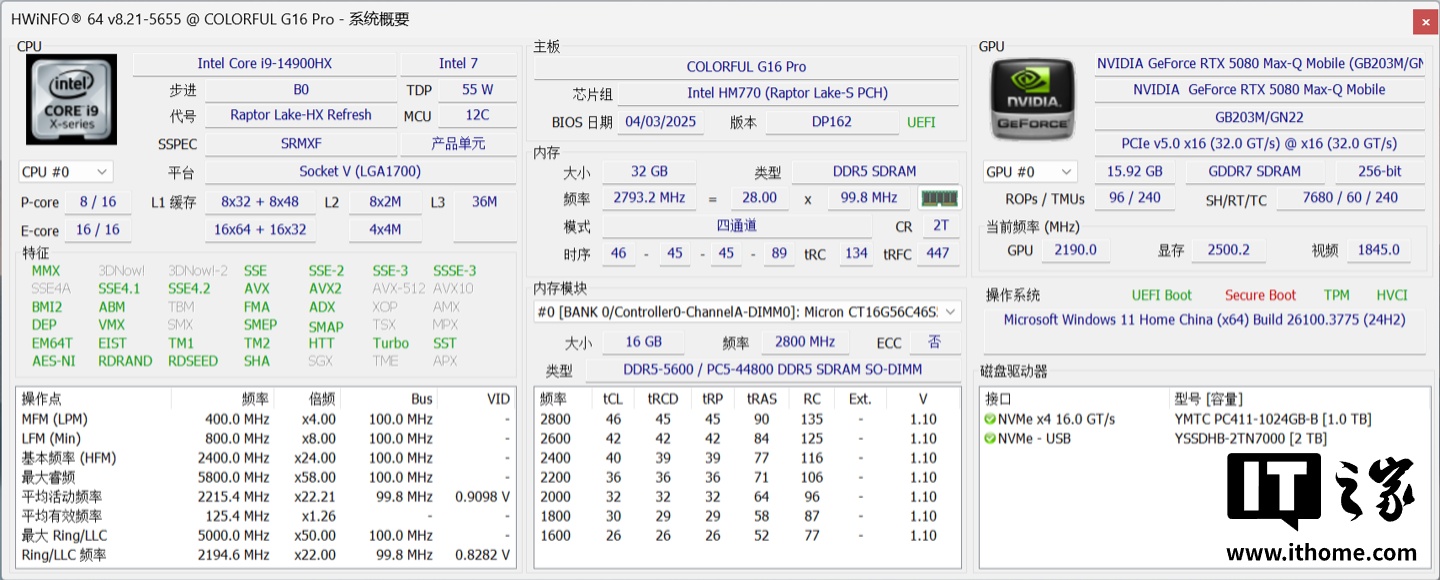Click the www.ithome.com link text
The width and height of the screenshot is (1440, 580).
click(x=1320, y=553)
